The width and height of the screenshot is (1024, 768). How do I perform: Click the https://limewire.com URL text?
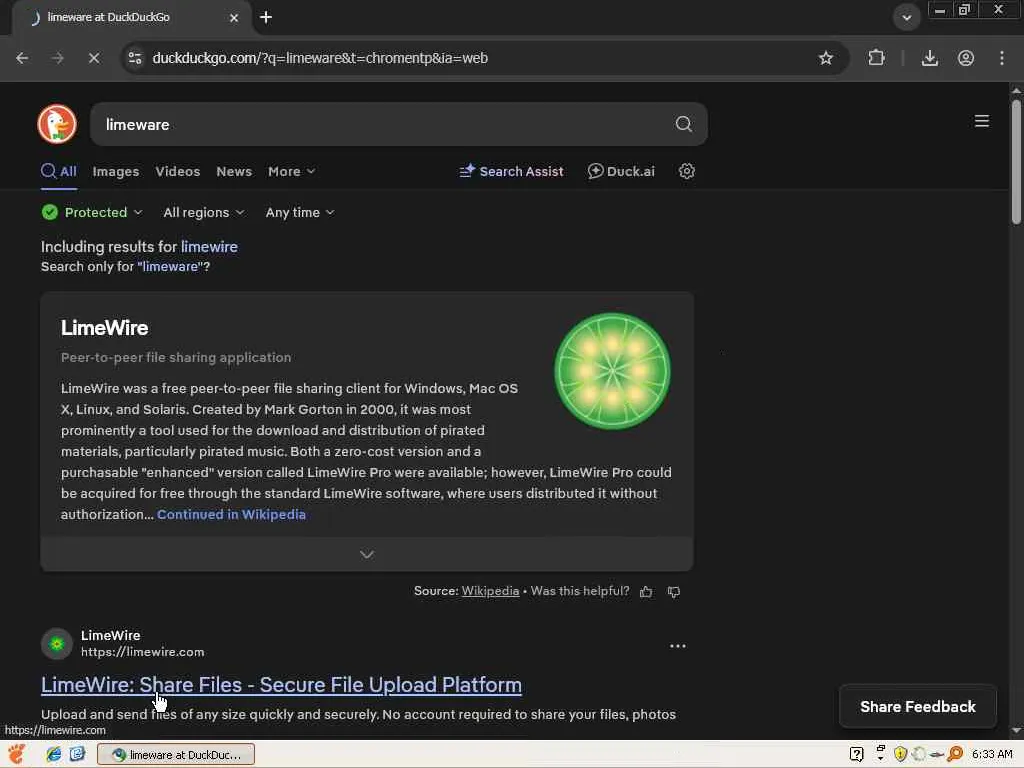[x=142, y=652]
